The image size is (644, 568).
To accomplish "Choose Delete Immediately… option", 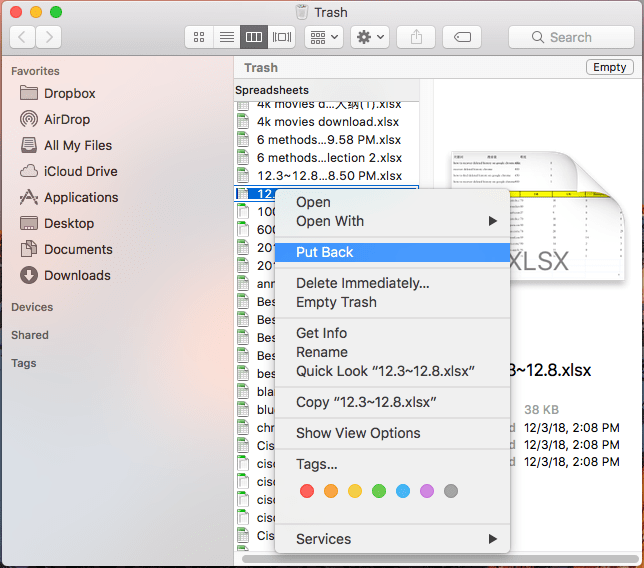I will pos(392,283).
